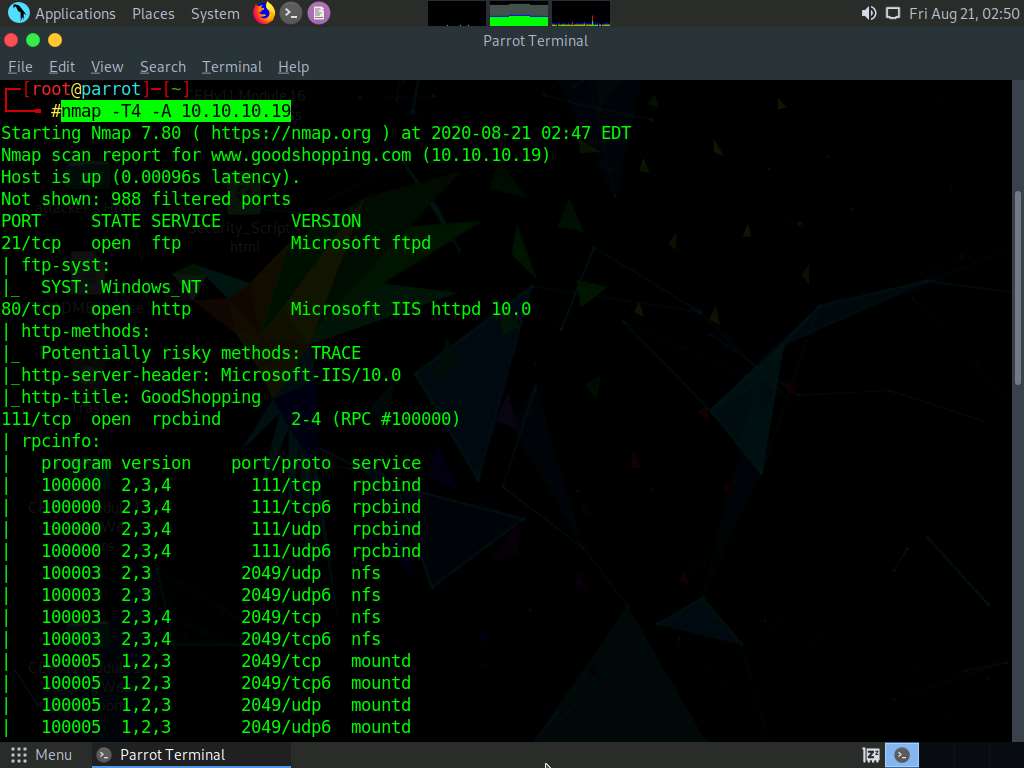
Task: Open the Places menu
Action: [153, 14]
